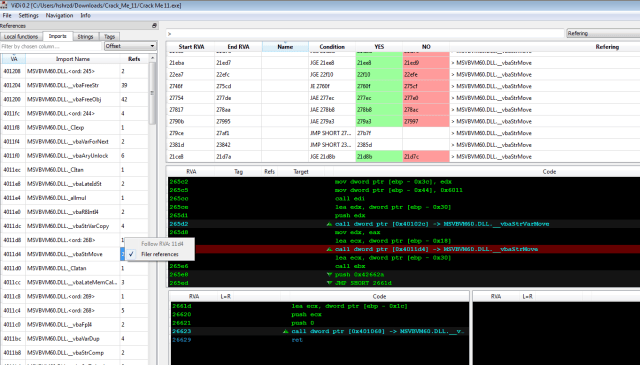
Task: Select the __vbaFpI4 import row
Action: 75,324
